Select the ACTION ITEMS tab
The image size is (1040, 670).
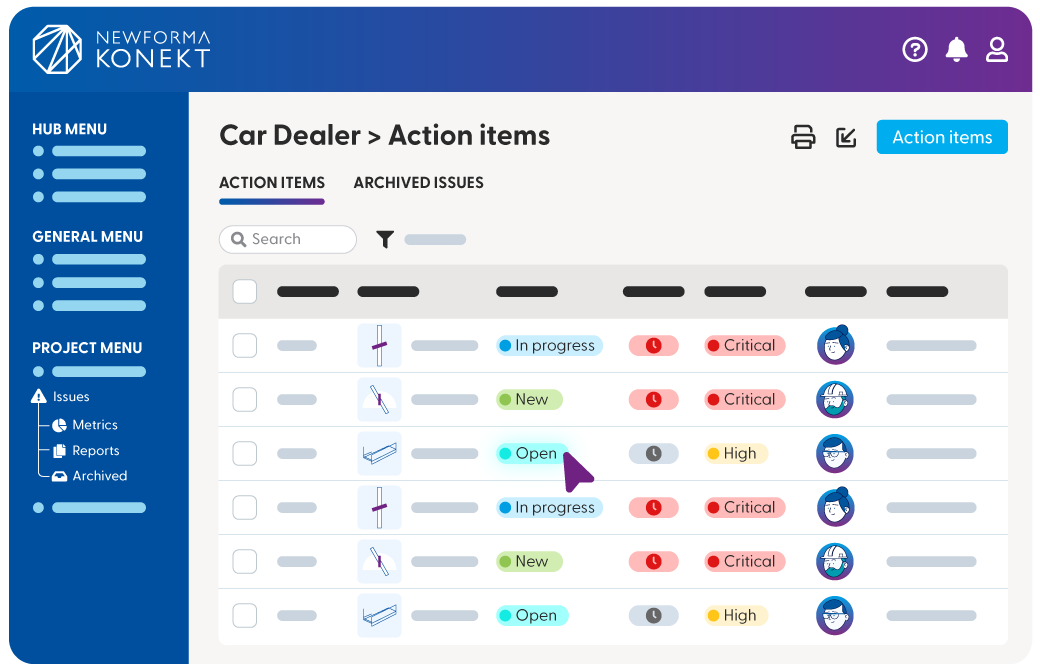click(x=271, y=183)
